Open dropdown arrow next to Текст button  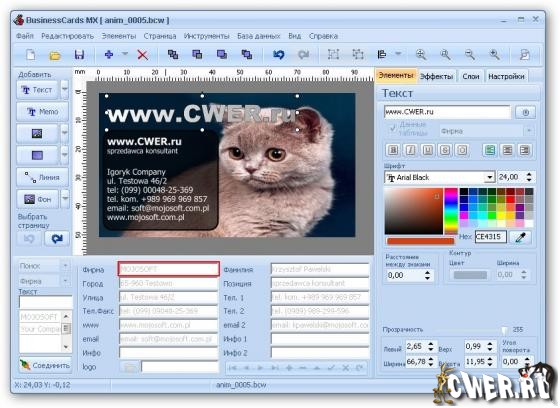(65, 89)
